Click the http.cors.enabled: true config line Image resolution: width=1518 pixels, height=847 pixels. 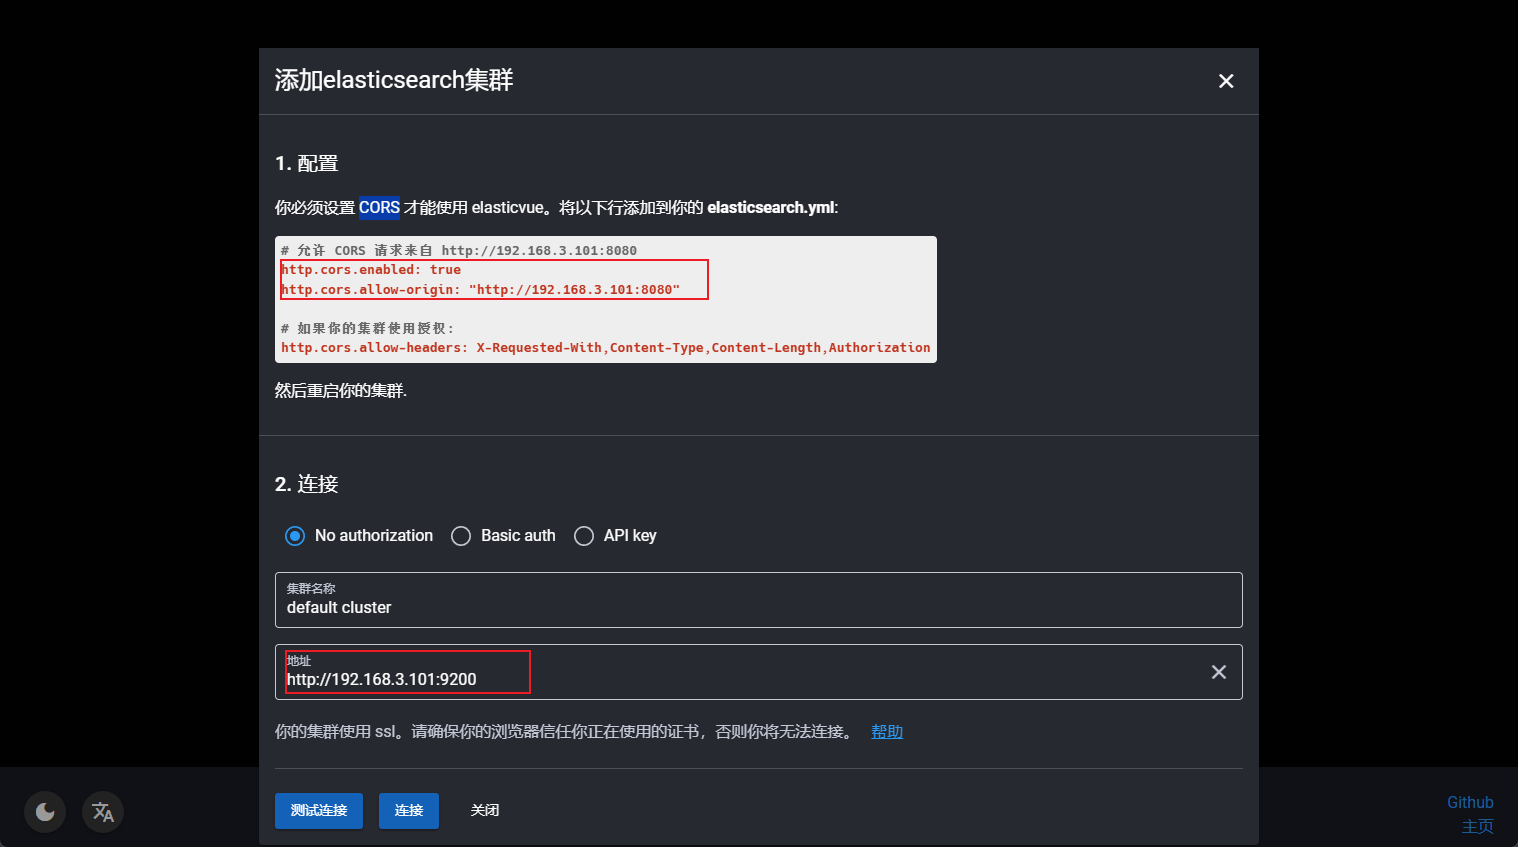(371, 270)
